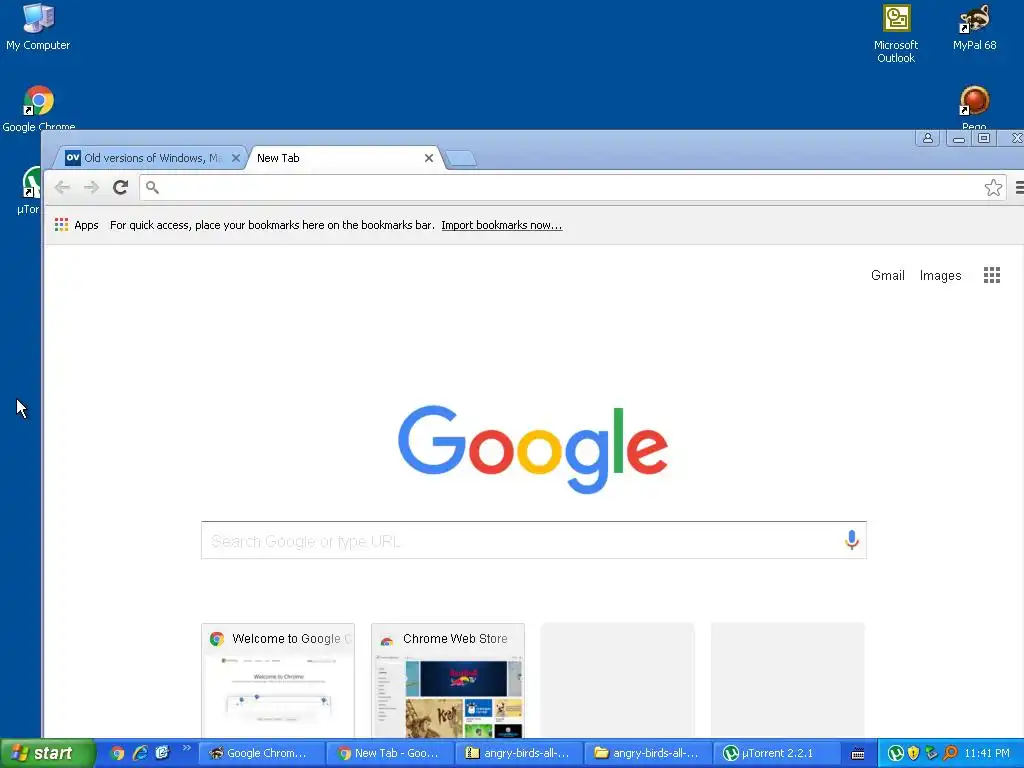The width and height of the screenshot is (1024, 768).
Task: Switch to New Tab - Goo... taskbar button
Action: click(390, 754)
